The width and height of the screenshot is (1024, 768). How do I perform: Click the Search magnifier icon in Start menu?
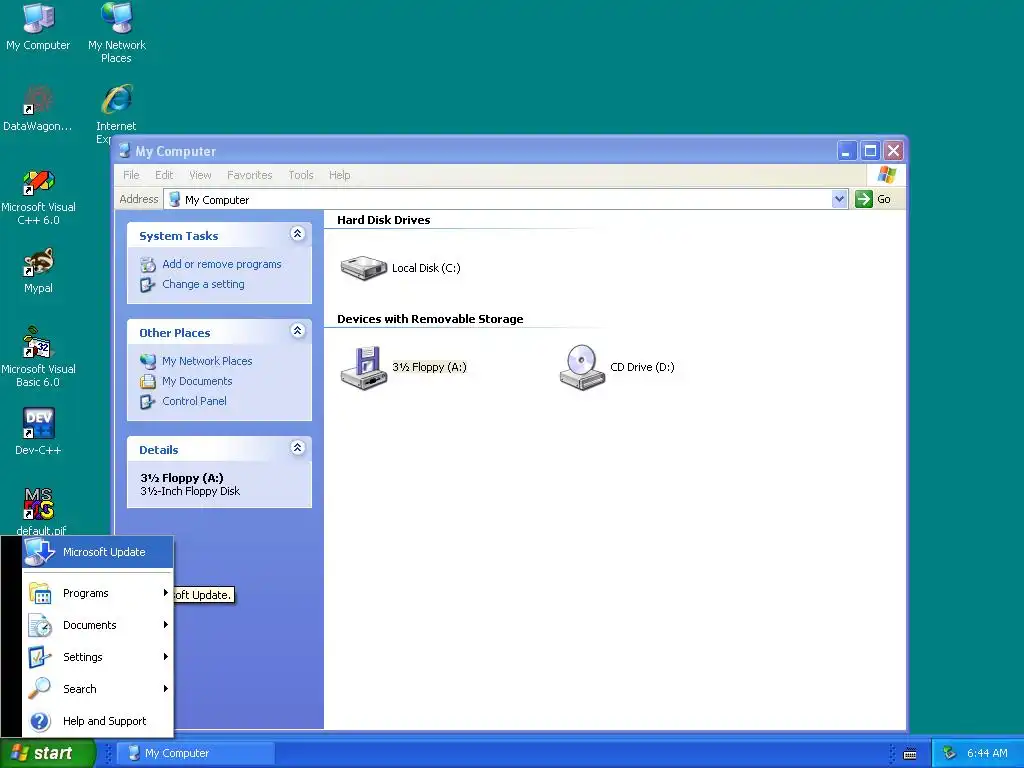pyautogui.click(x=40, y=688)
